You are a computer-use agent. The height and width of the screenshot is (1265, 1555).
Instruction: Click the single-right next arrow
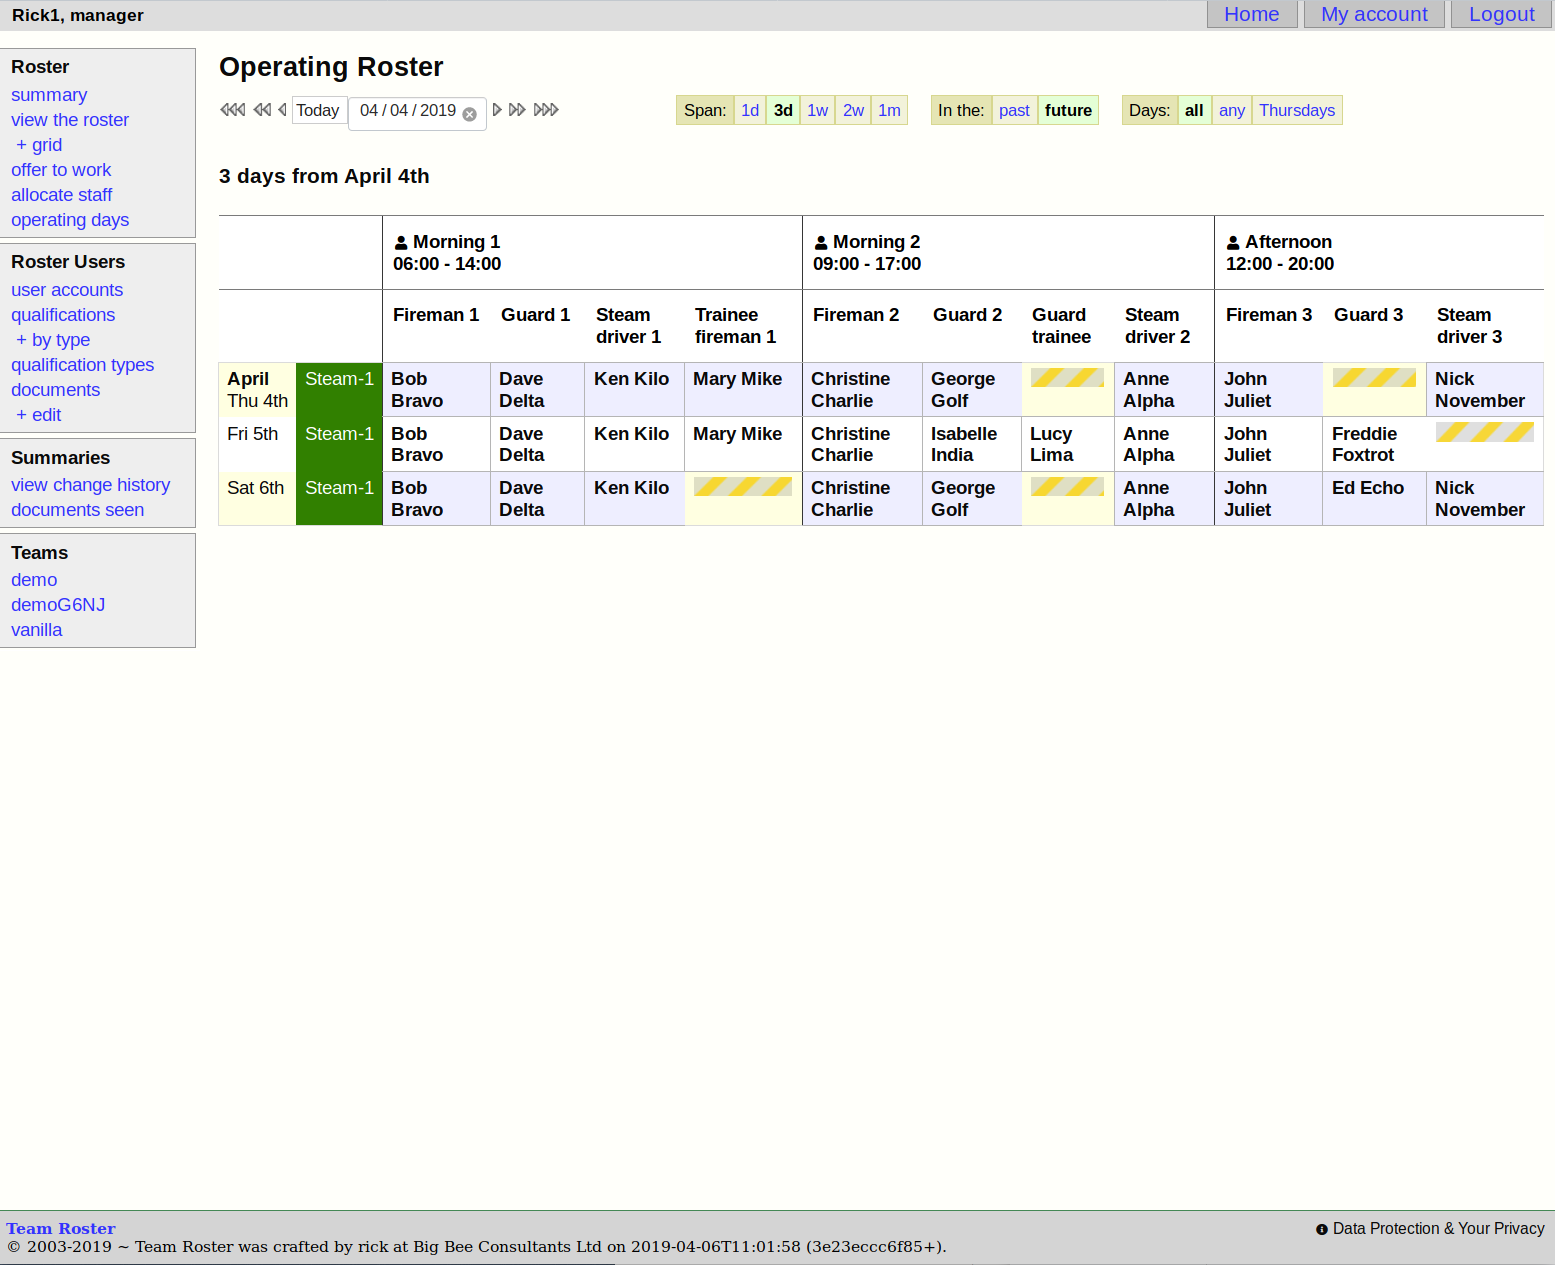(x=497, y=110)
